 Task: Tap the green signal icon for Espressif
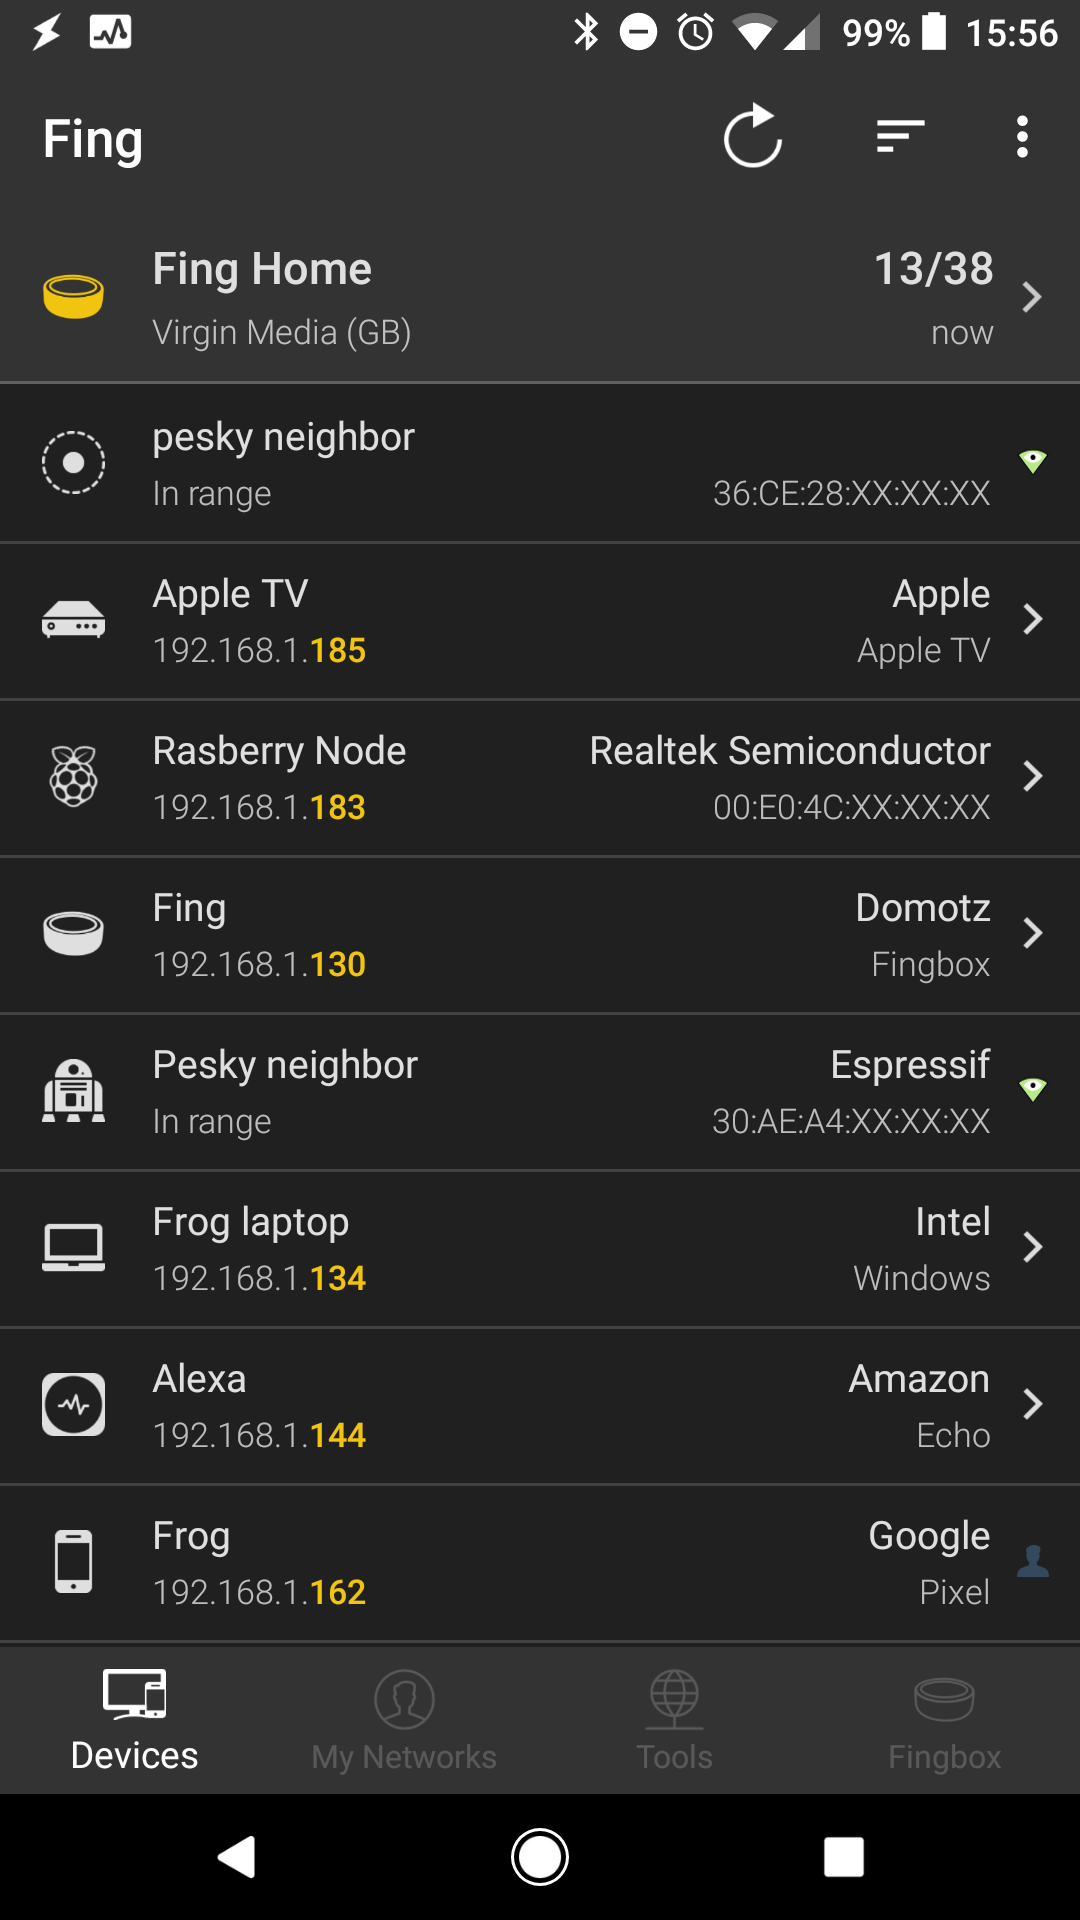[1032, 1089]
